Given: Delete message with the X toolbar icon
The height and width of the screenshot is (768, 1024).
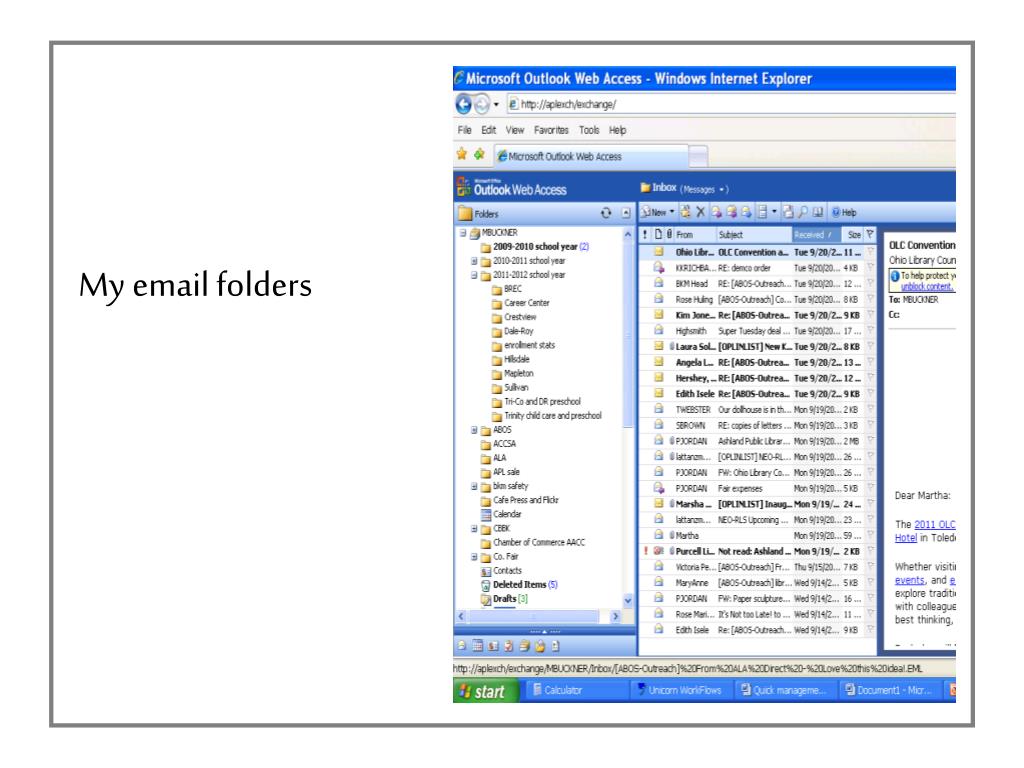Looking at the screenshot, I should tap(701, 212).
